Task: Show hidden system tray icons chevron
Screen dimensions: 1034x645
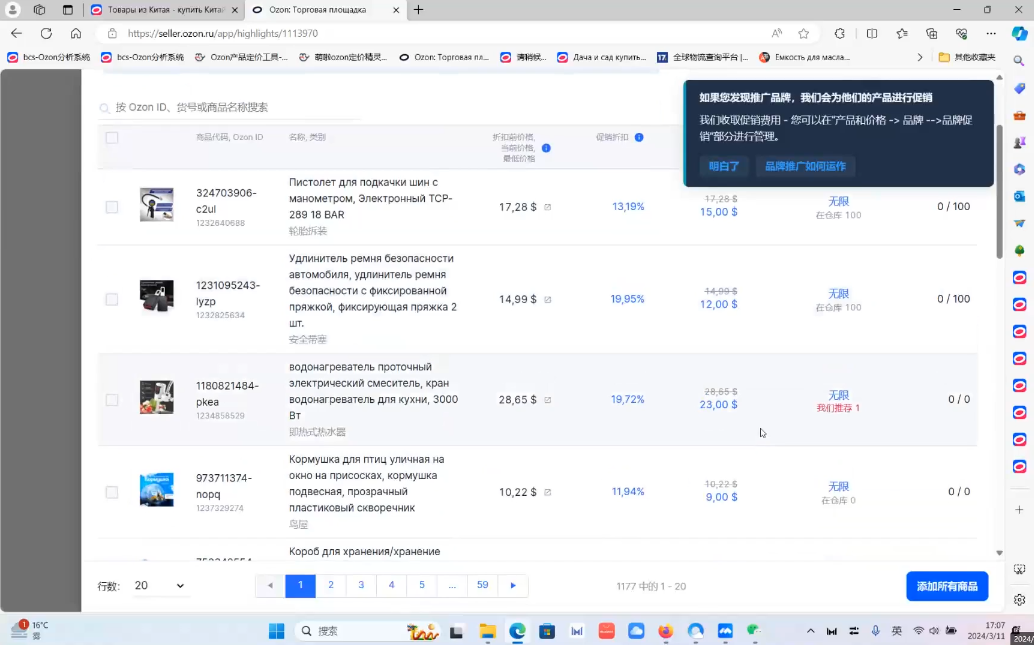Action: coord(808,631)
